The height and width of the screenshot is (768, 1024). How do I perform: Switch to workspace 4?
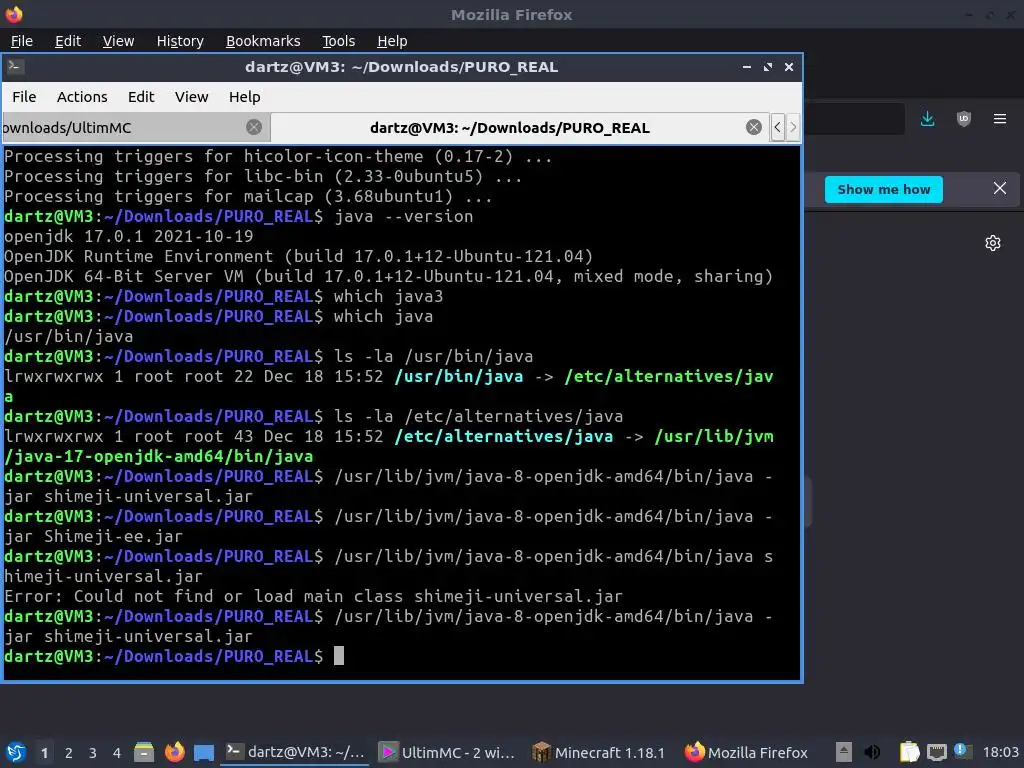(117, 752)
